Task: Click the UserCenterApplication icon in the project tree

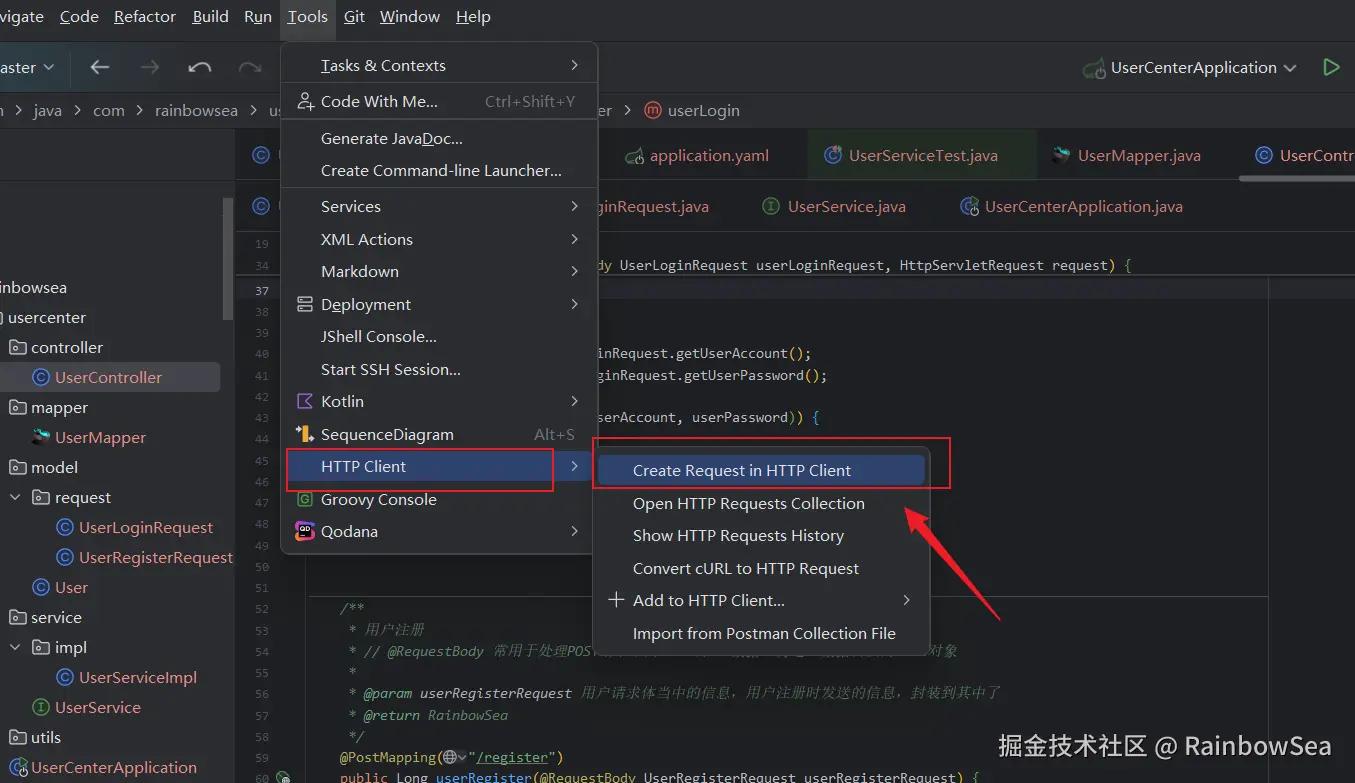Action: pos(17,767)
